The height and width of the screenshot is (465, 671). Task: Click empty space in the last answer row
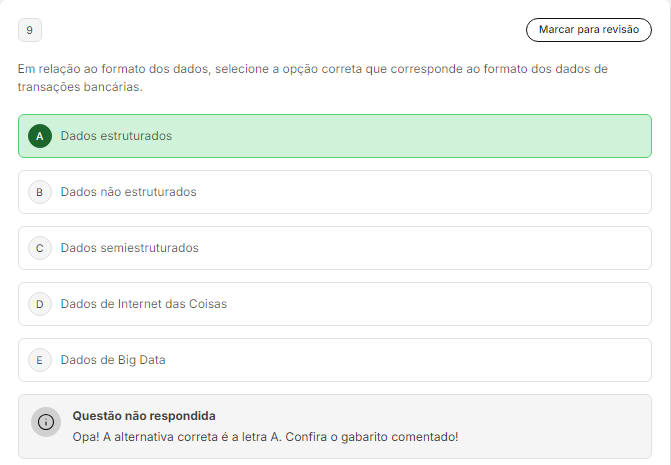click(420, 360)
